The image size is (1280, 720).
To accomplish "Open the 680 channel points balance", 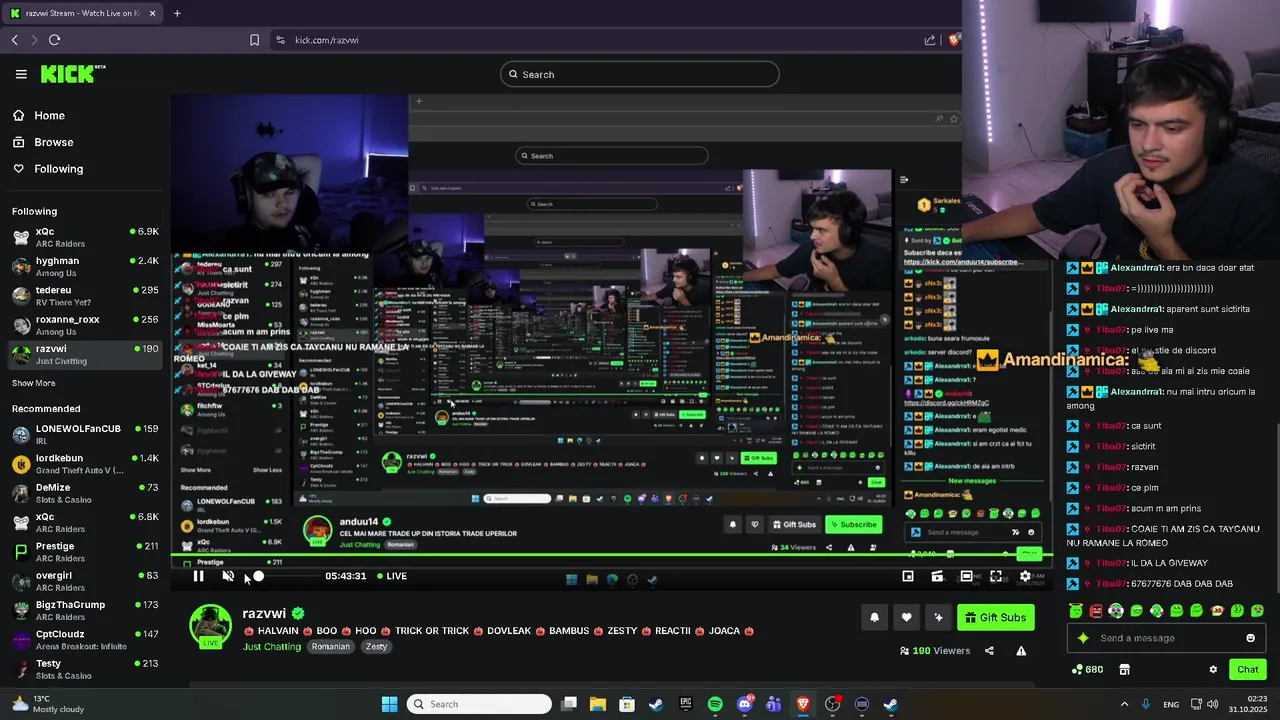I will point(1087,670).
